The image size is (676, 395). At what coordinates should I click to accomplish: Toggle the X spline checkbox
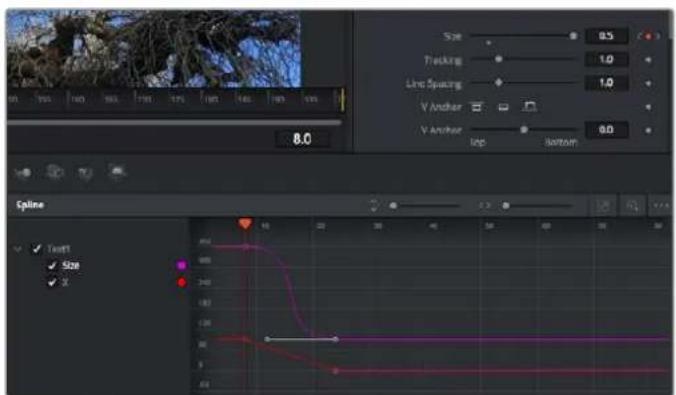(x=52, y=282)
